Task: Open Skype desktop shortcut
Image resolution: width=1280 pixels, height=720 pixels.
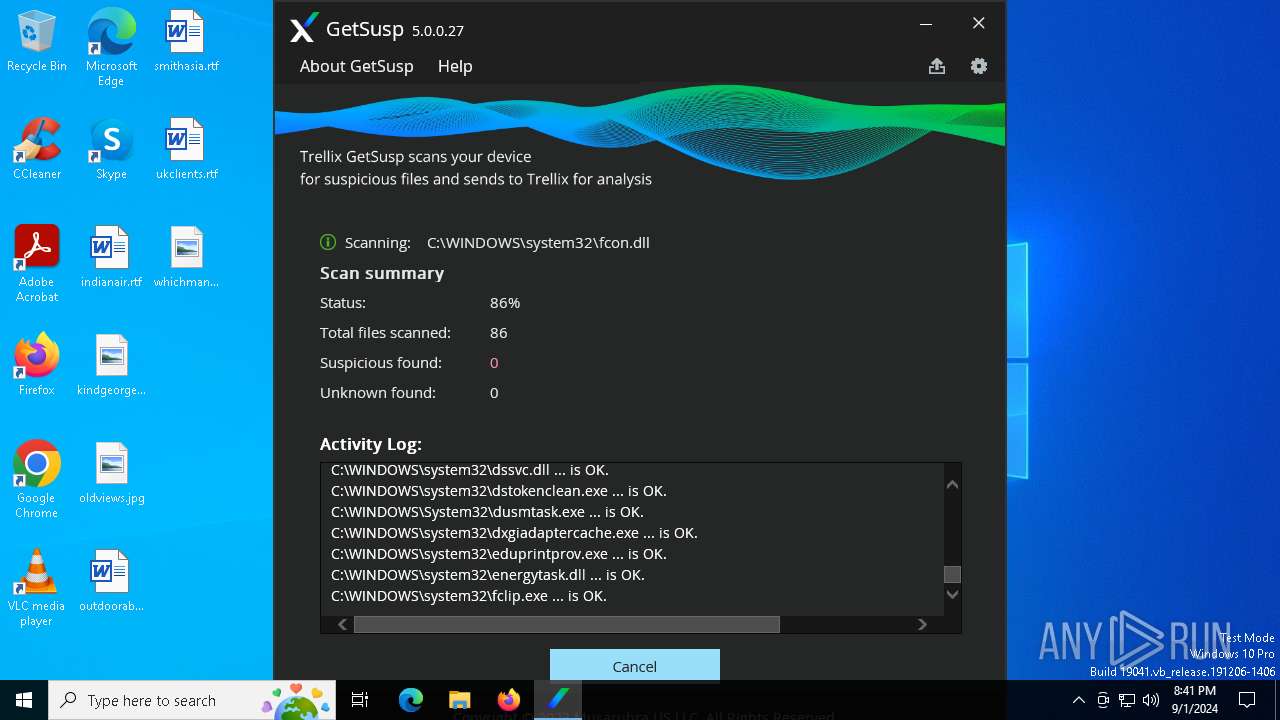Action: click(111, 149)
